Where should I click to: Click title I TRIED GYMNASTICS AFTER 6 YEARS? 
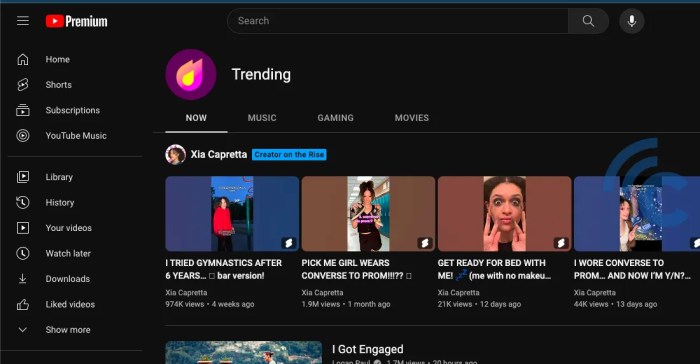(x=224, y=269)
